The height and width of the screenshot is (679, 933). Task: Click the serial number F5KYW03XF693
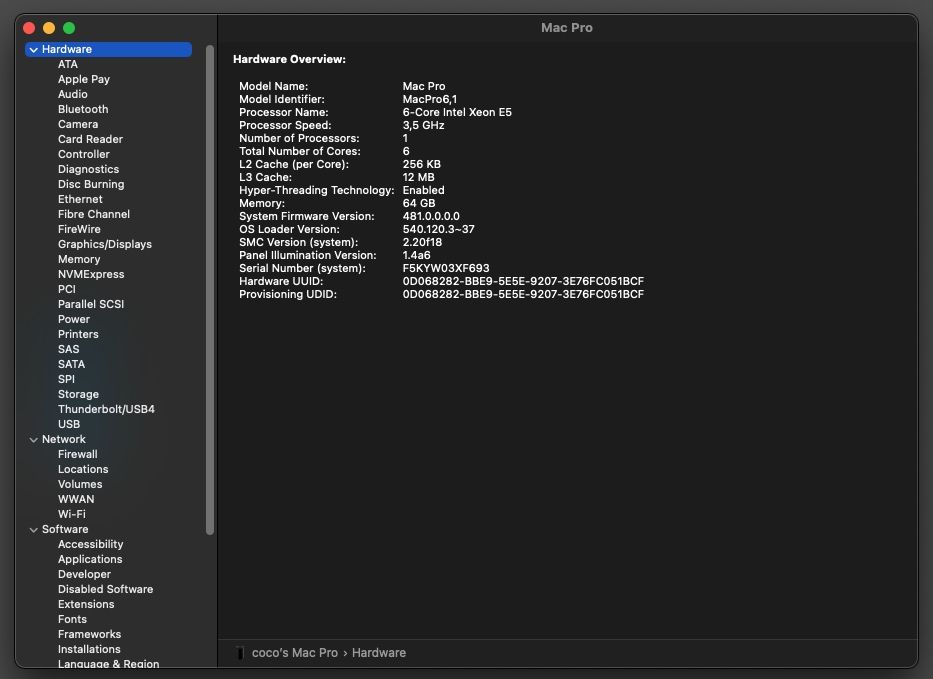pyautogui.click(x=446, y=268)
